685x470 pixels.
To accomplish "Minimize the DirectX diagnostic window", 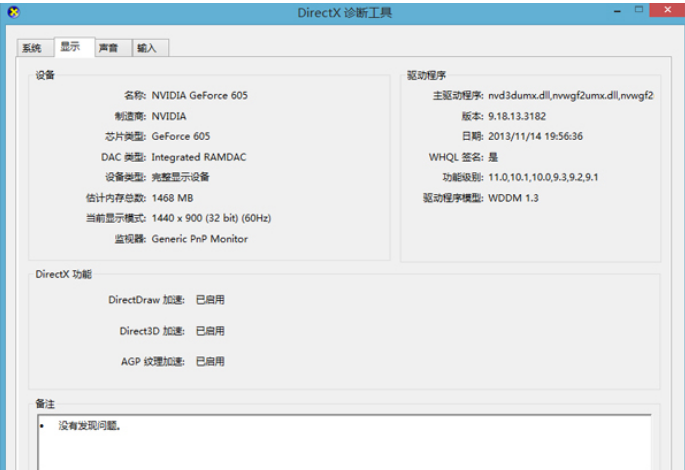I will tap(617, 11).
